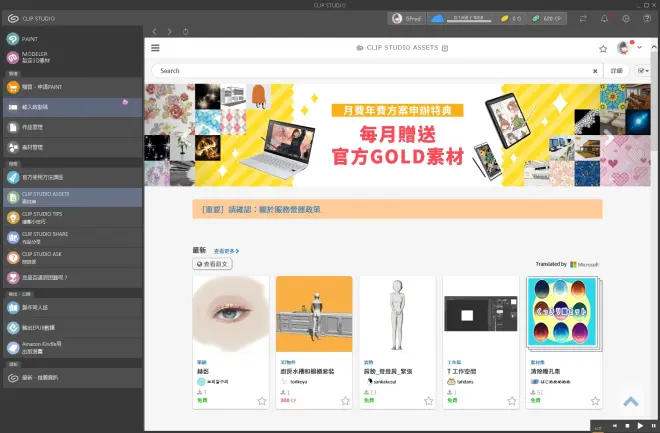This screenshot has width=660, height=433.
Task: Open the EPUB export entry
Action: (72, 327)
